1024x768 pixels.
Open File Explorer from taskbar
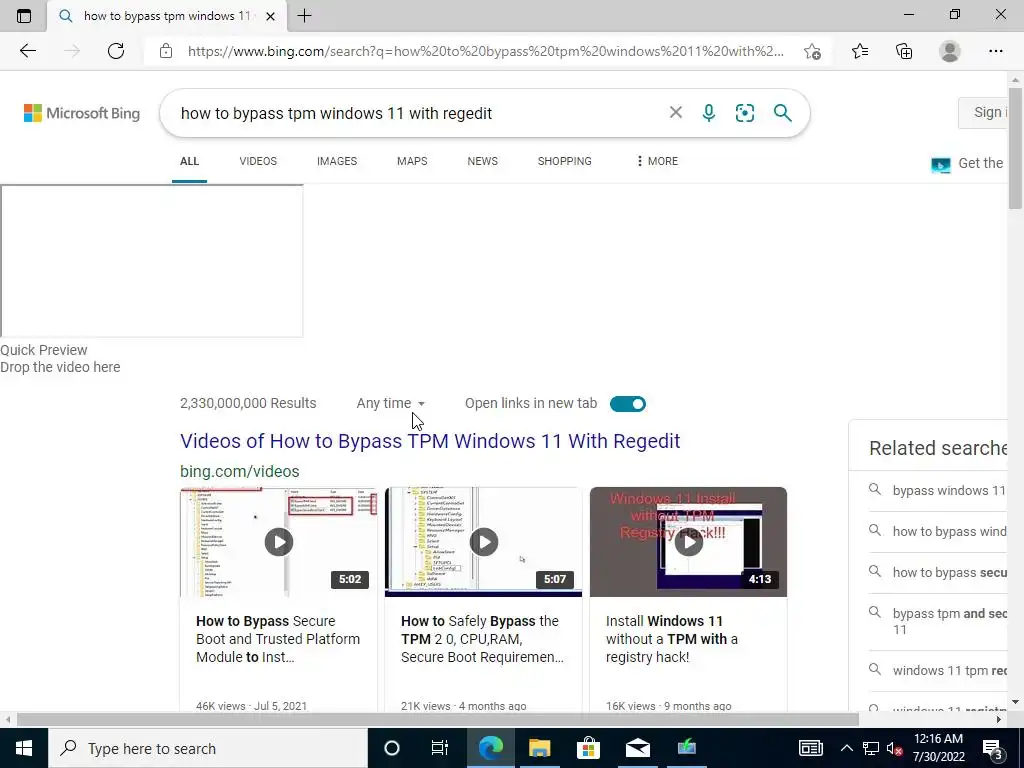pos(539,748)
